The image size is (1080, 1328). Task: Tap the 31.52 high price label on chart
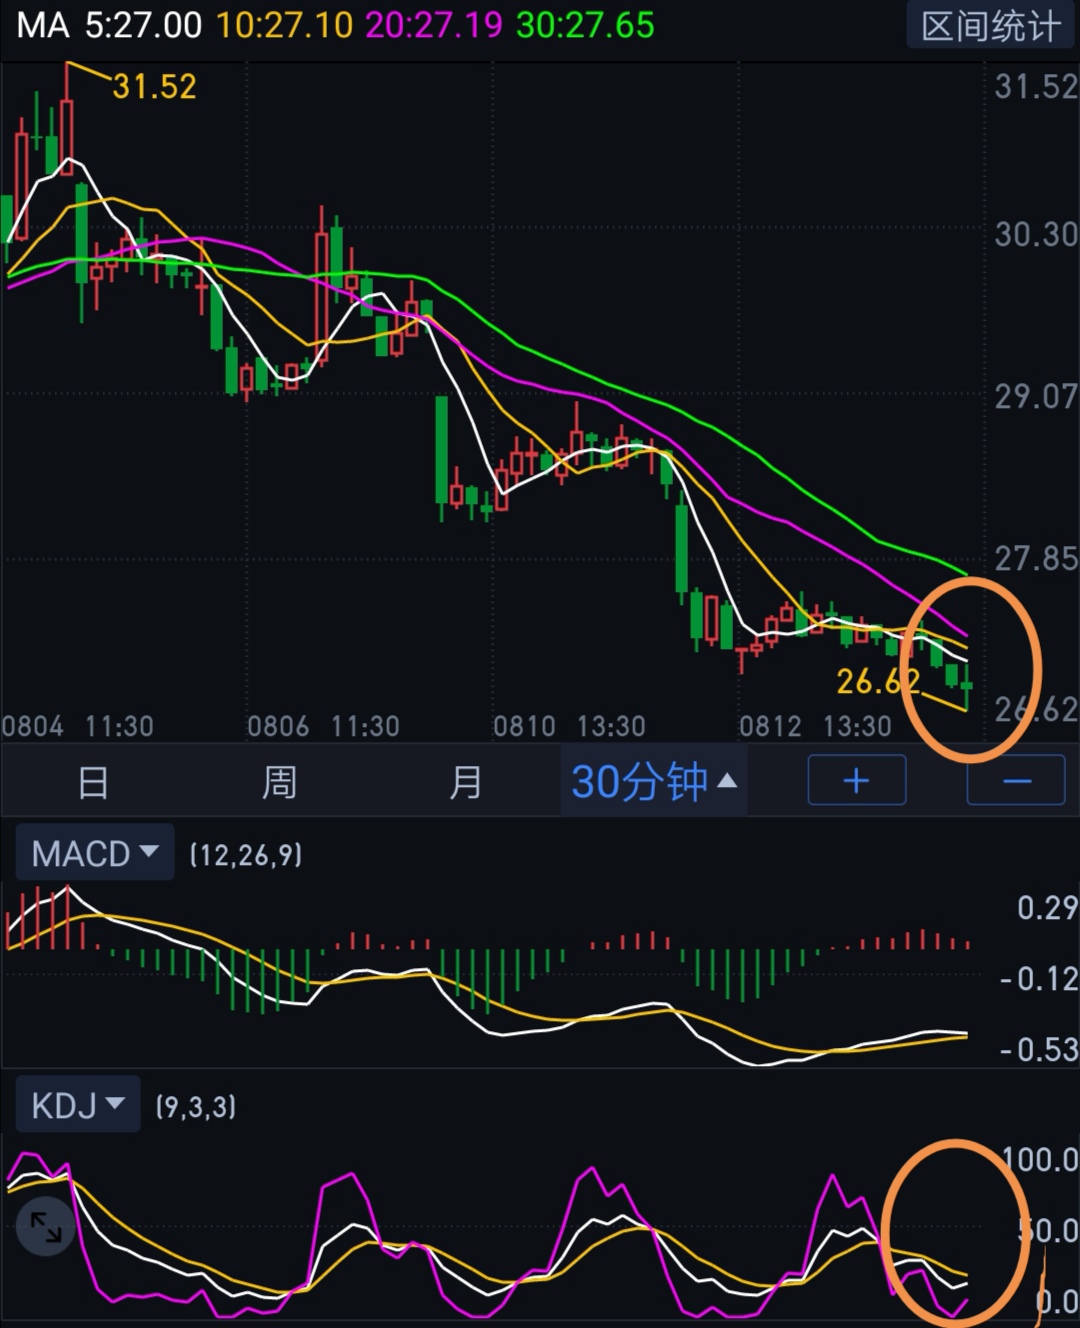pyautogui.click(x=154, y=86)
